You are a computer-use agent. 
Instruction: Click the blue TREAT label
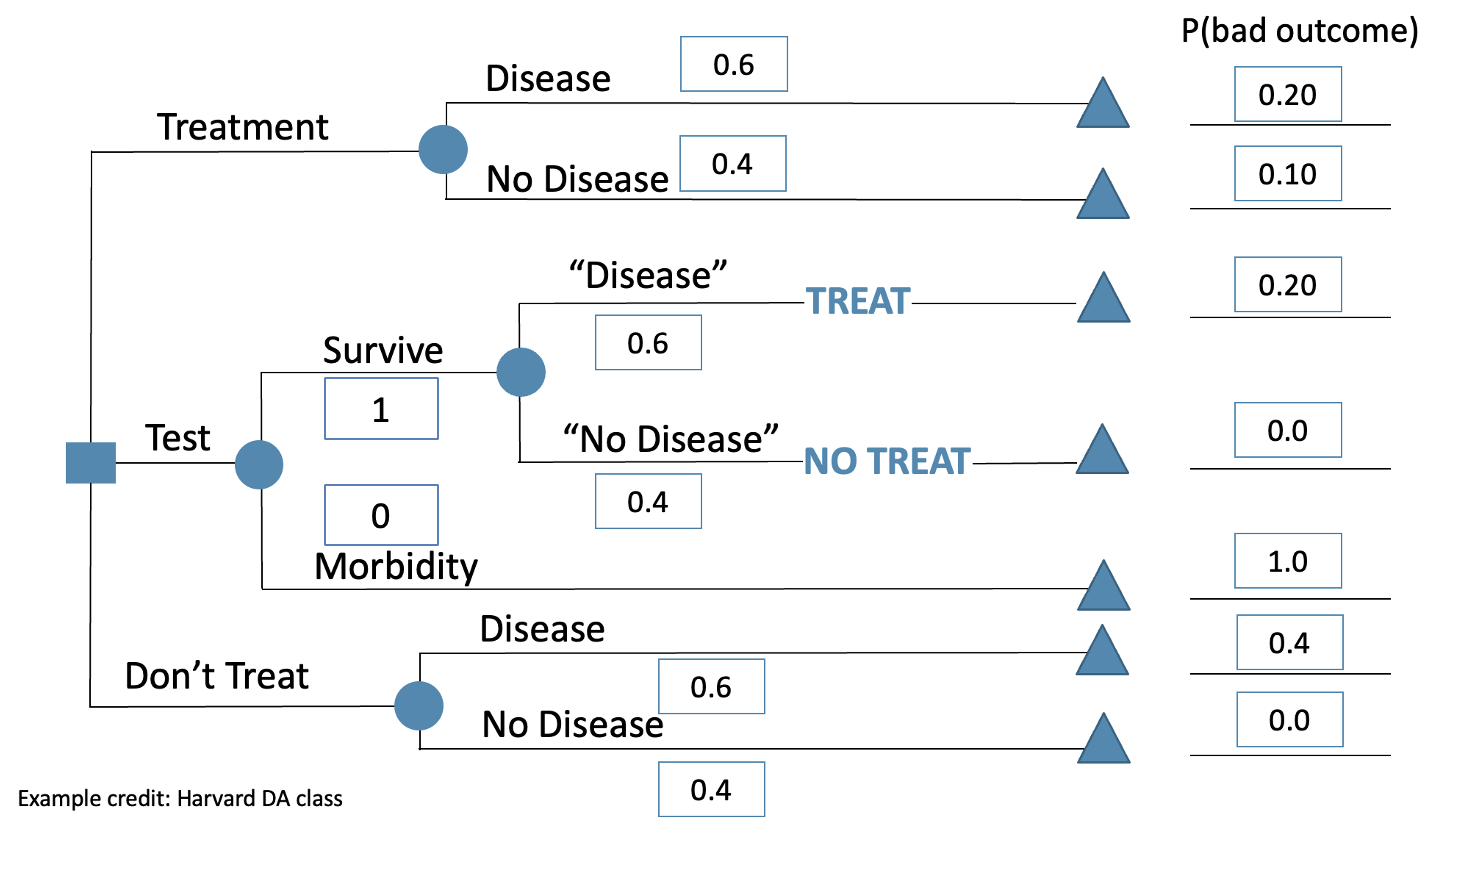(858, 301)
